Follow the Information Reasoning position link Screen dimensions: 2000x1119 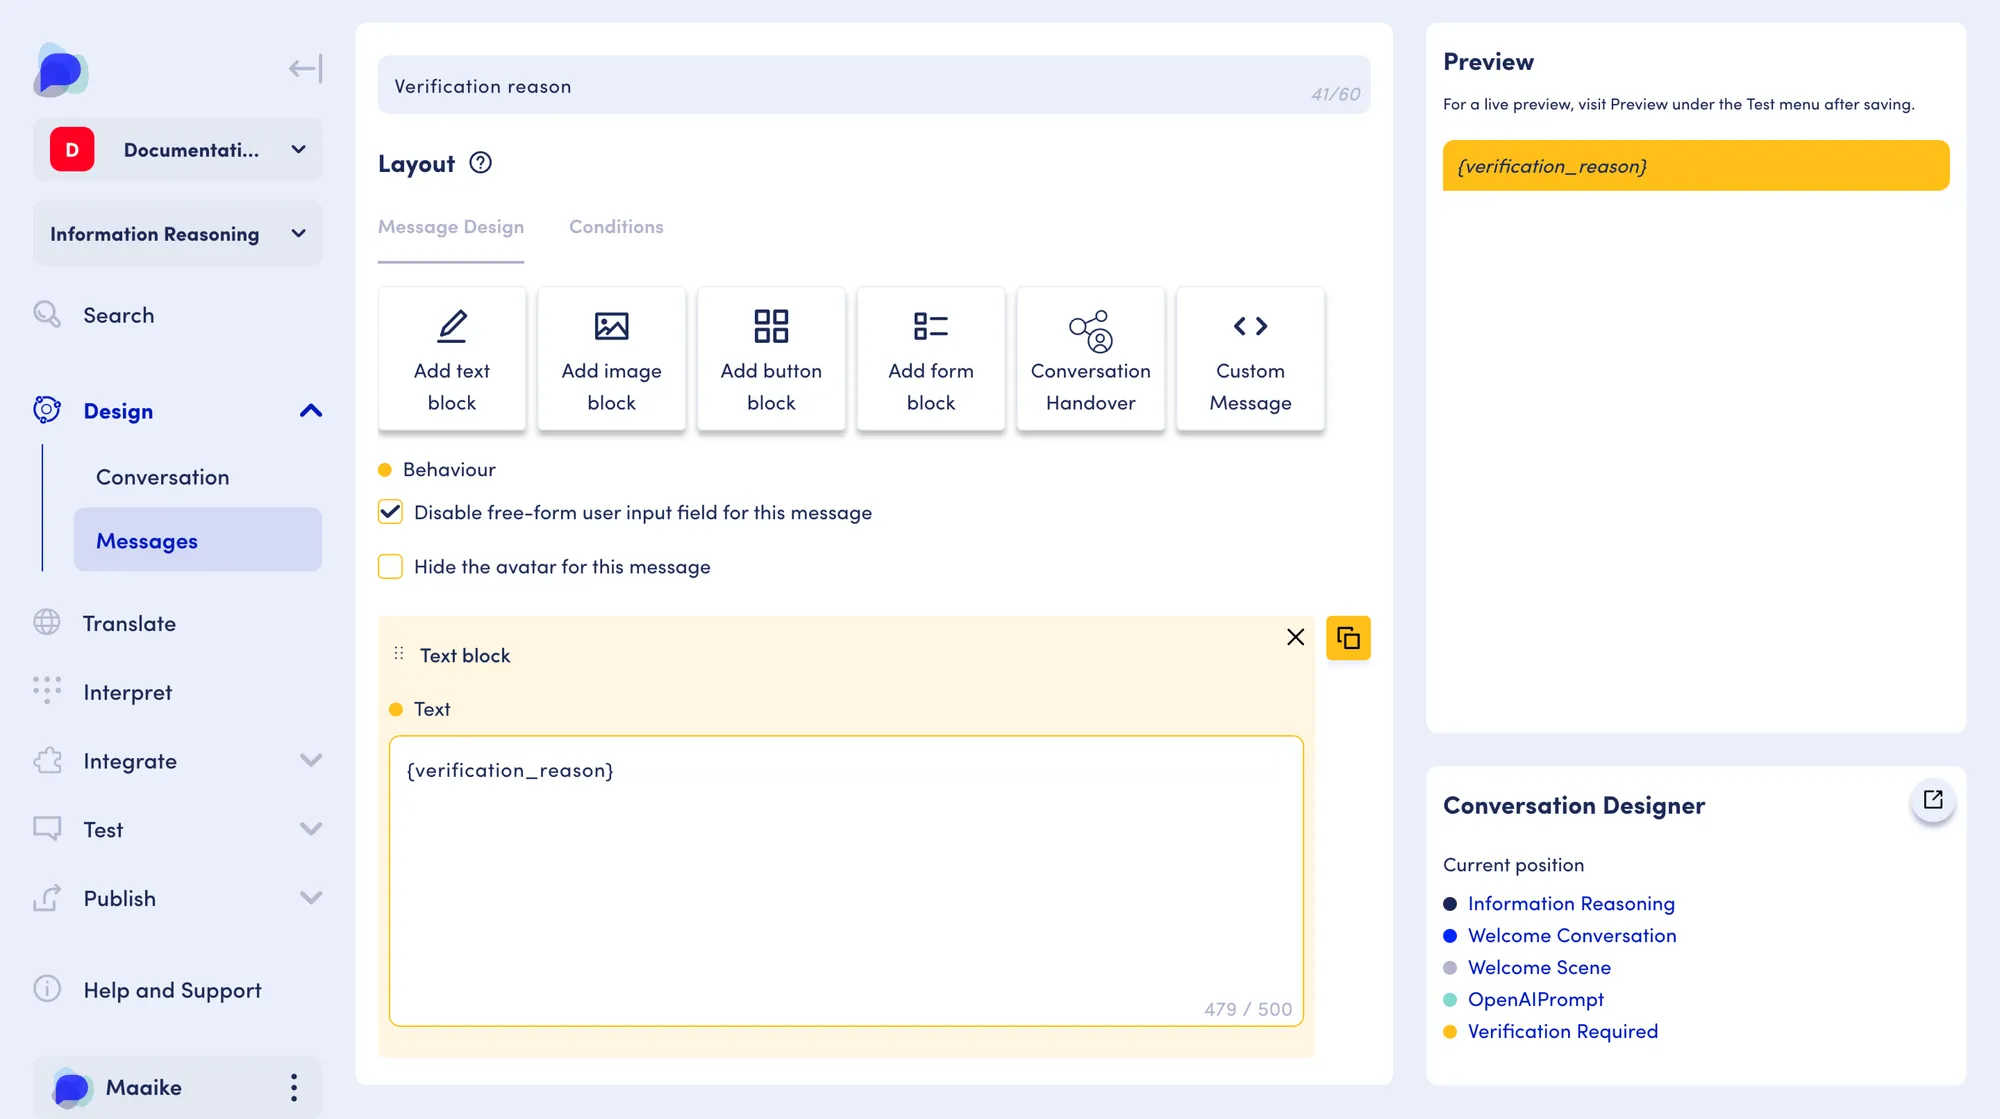pos(1571,904)
